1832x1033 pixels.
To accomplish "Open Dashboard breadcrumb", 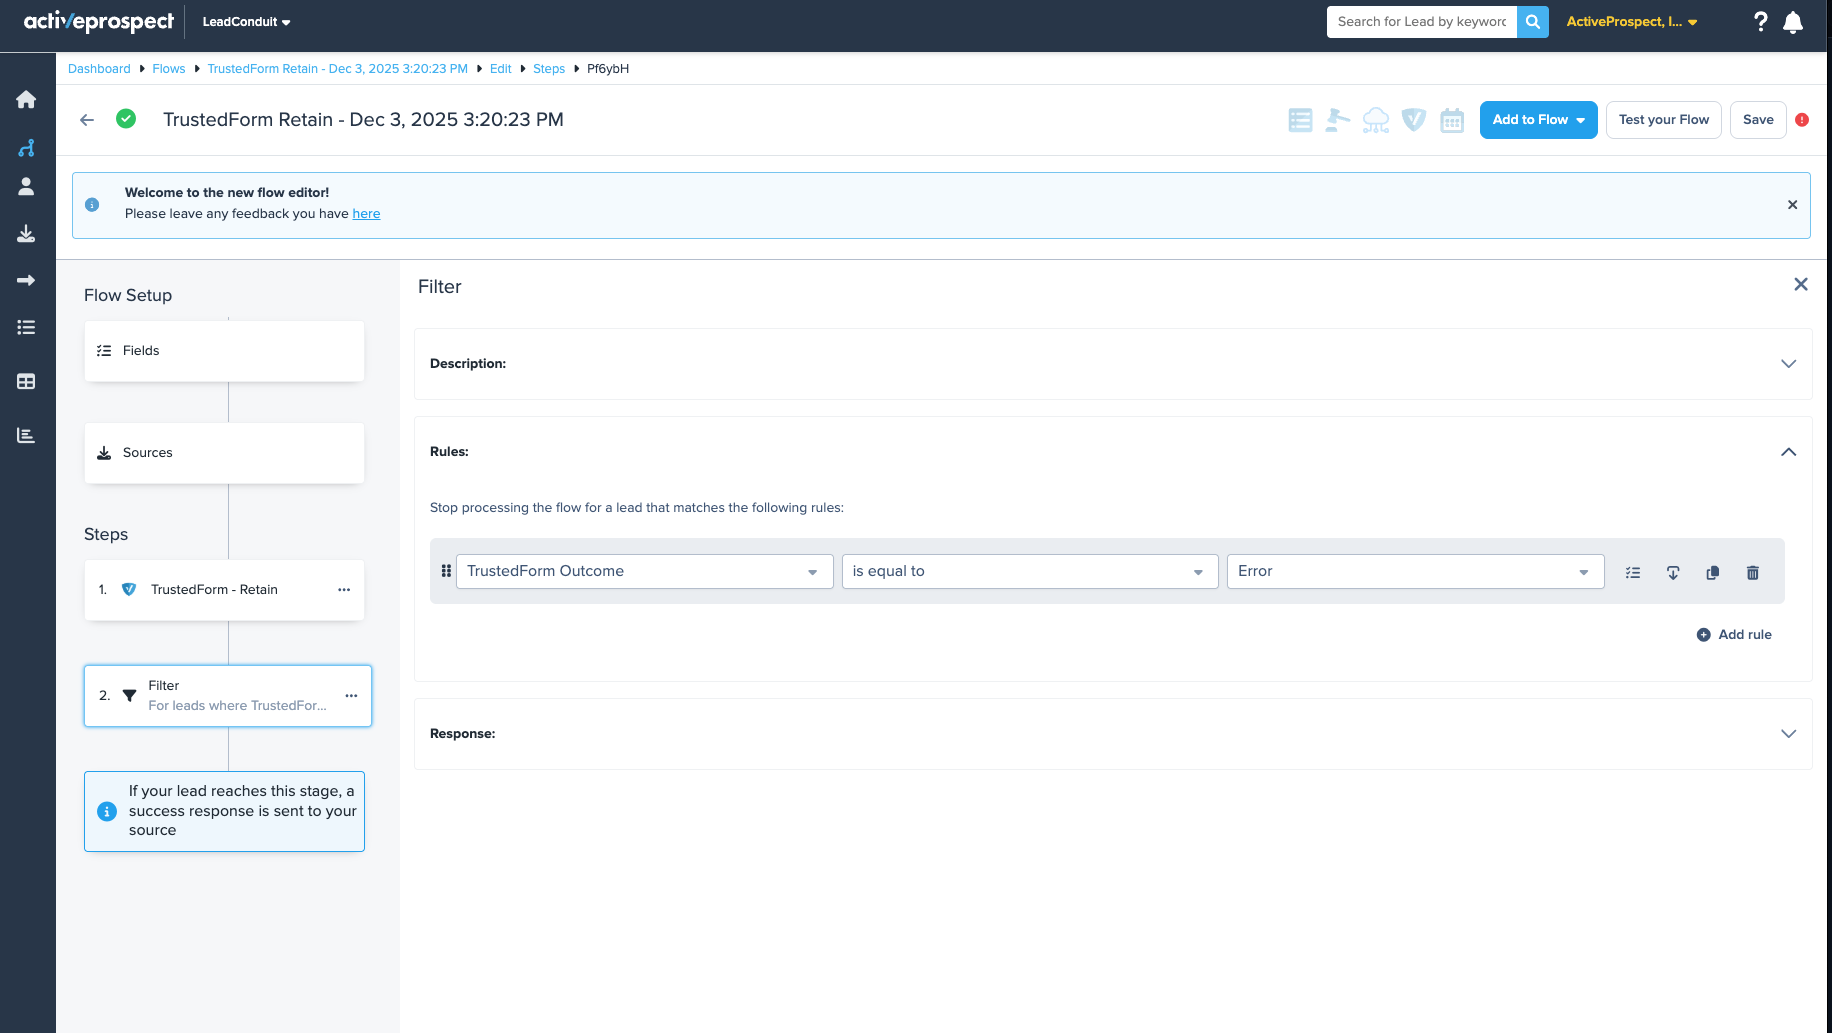I will point(99,69).
